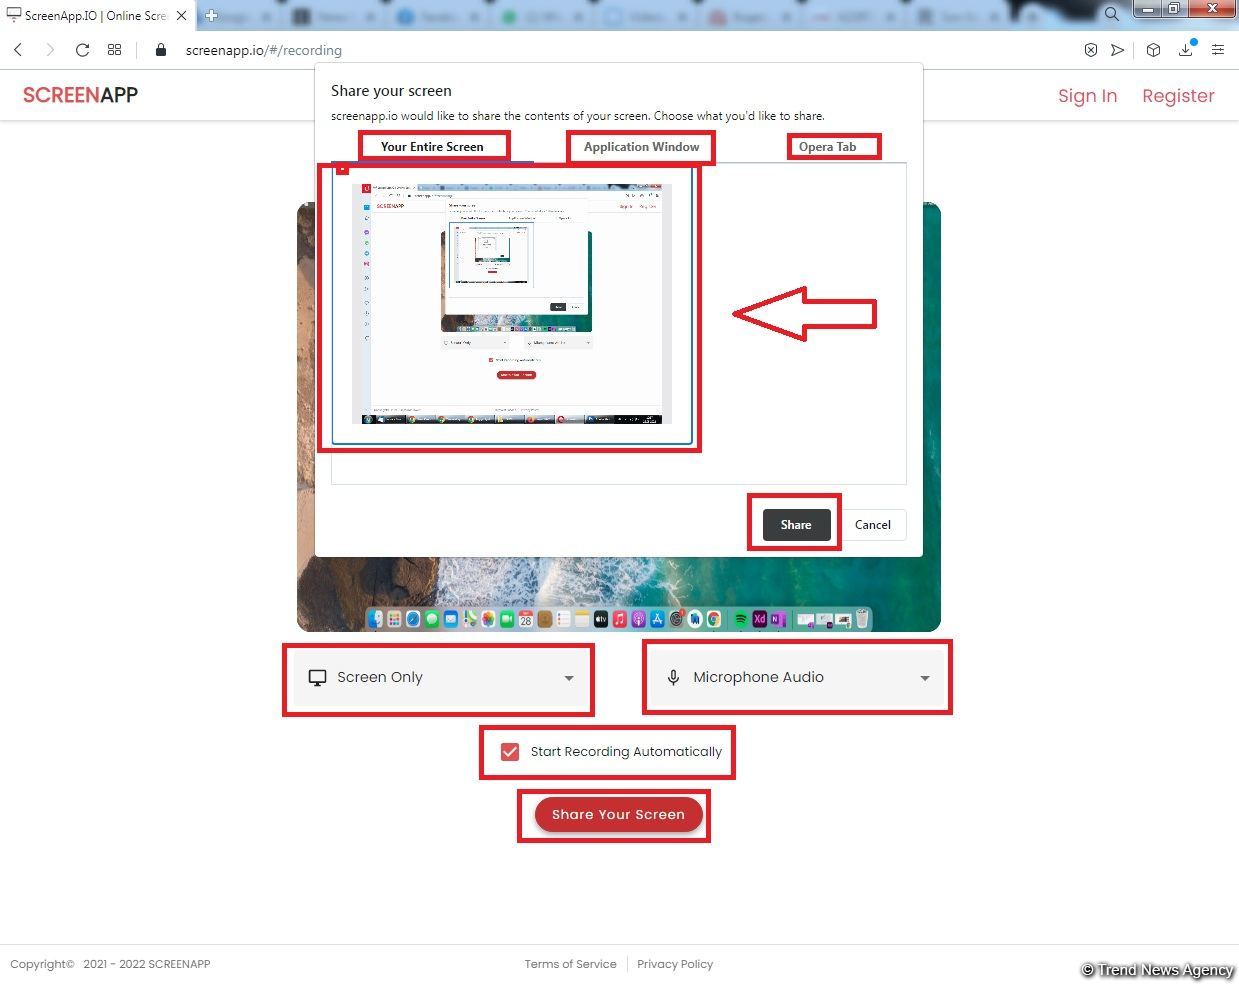The image size is (1239, 984).
Task: Click the paper plane flow icon
Action: pyautogui.click(x=1118, y=50)
